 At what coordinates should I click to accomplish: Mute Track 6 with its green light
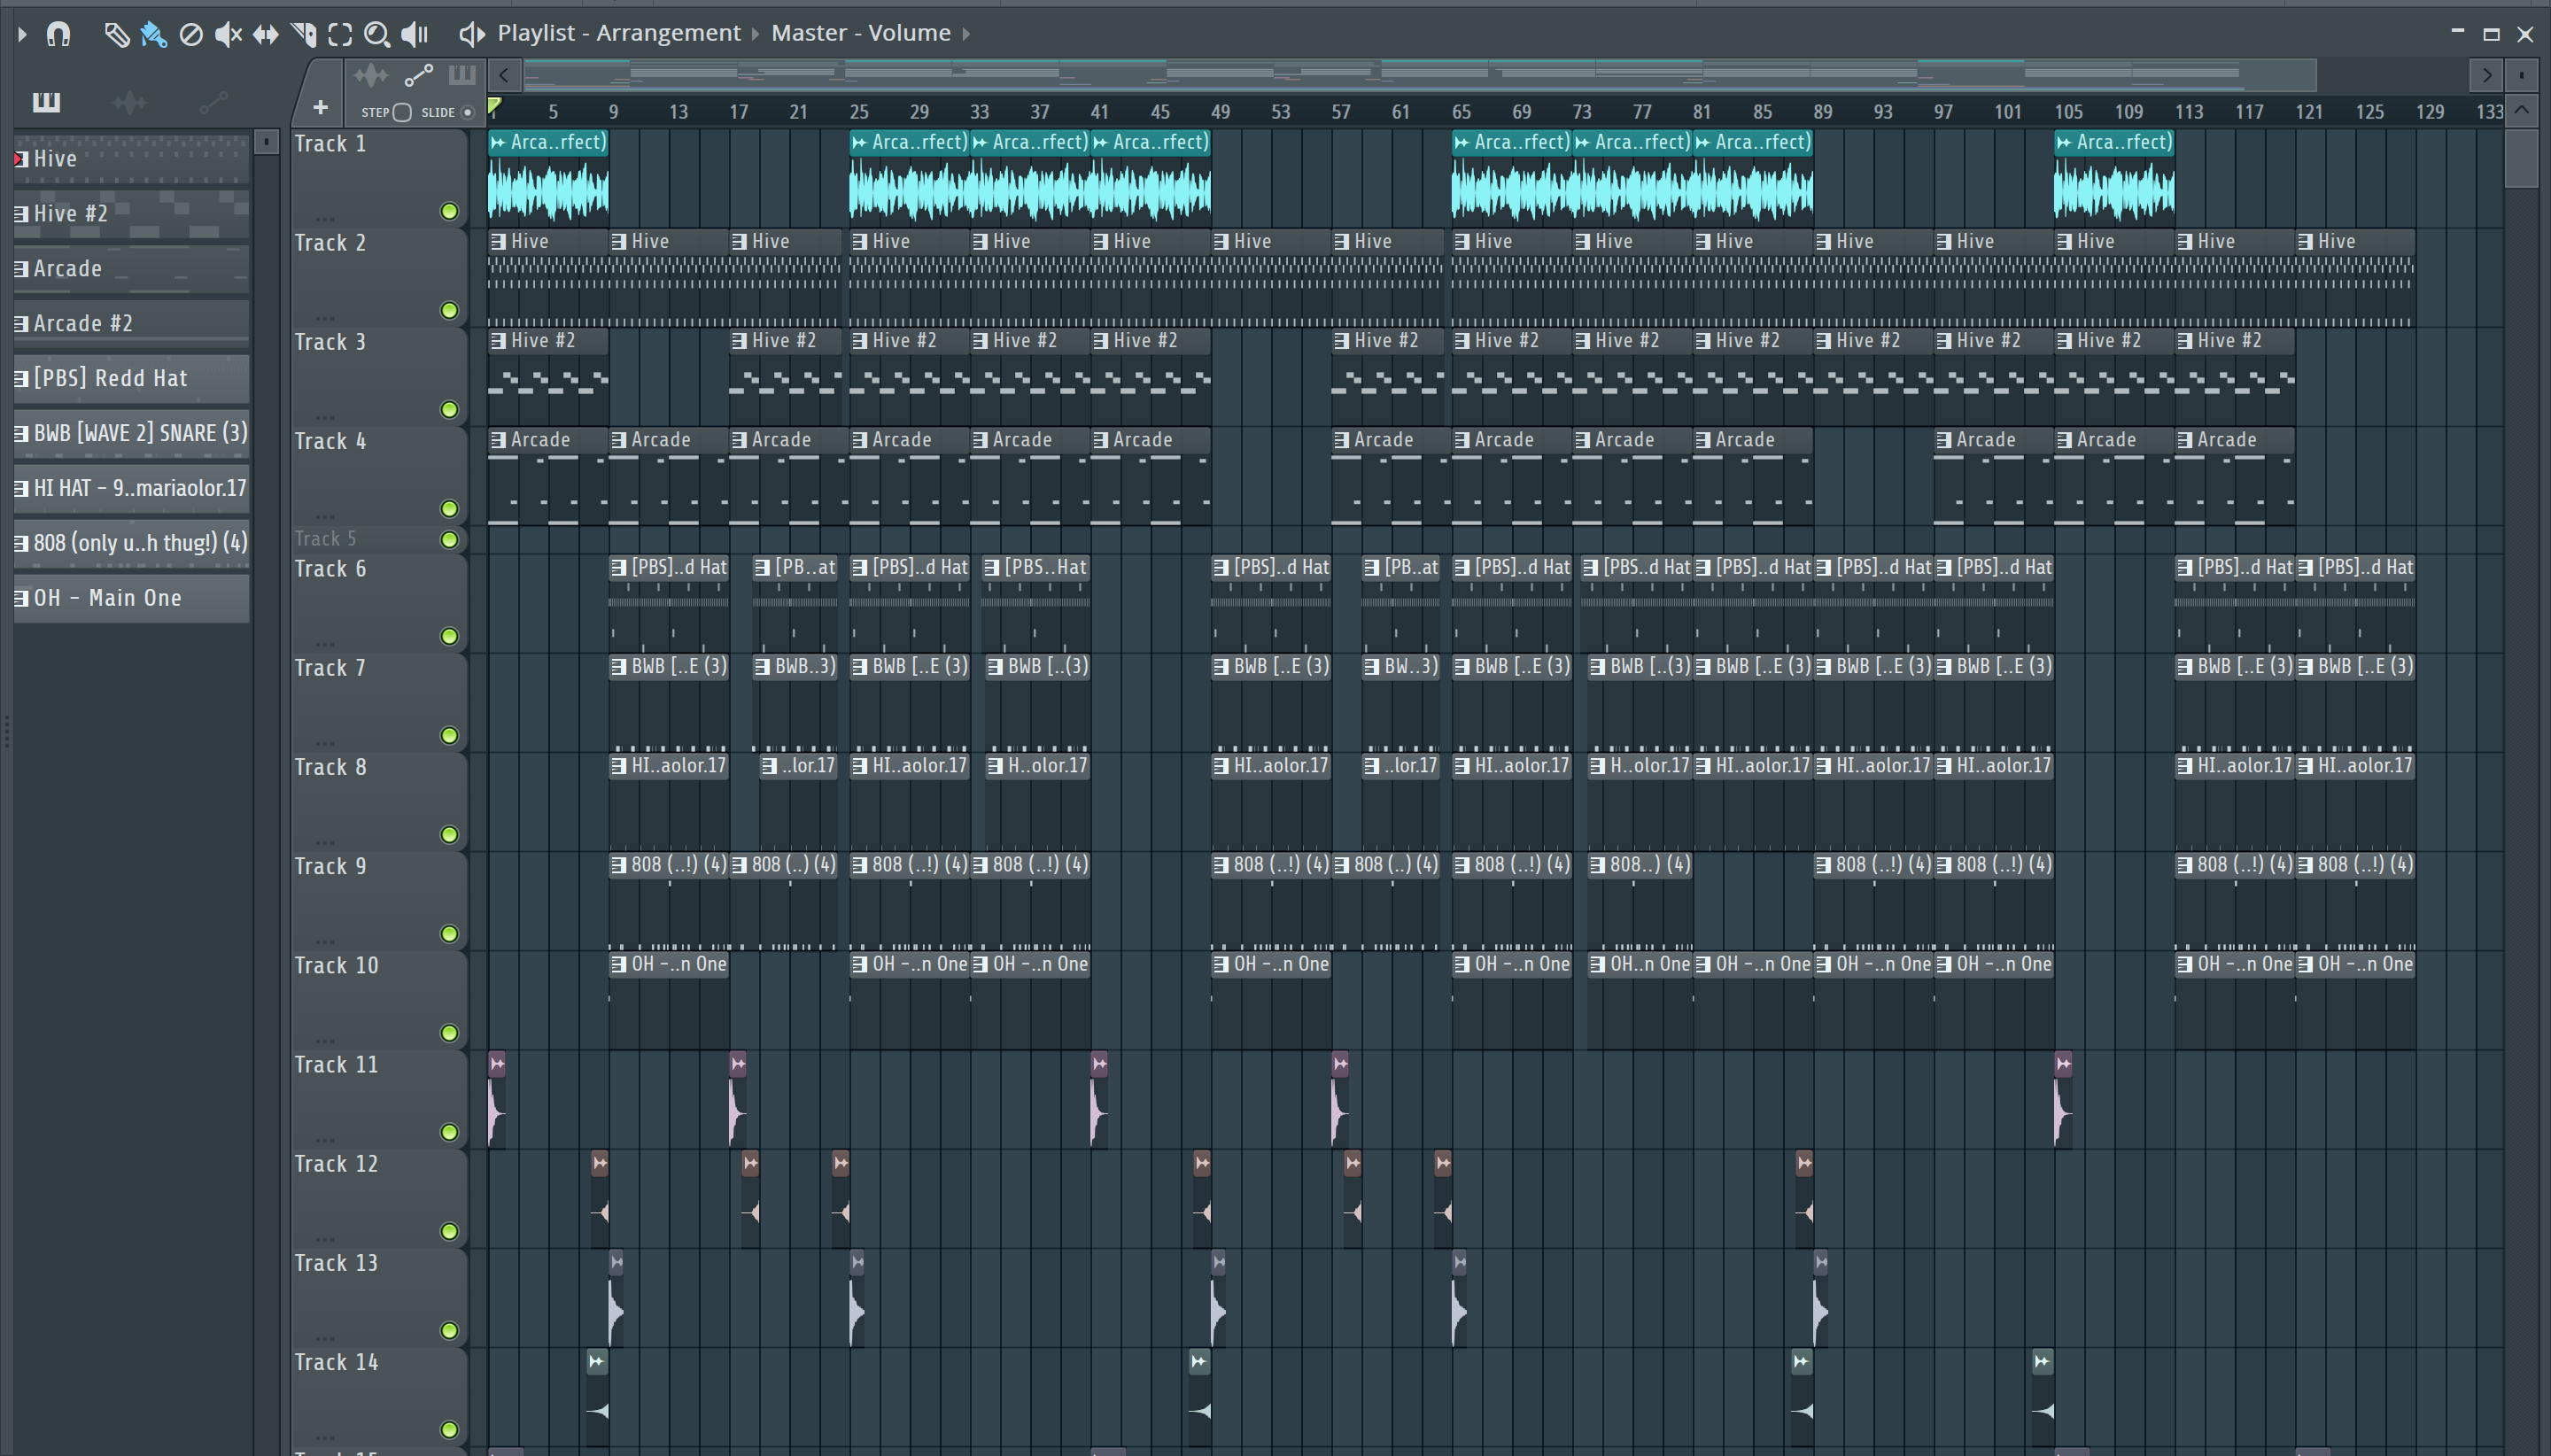point(449,636)
